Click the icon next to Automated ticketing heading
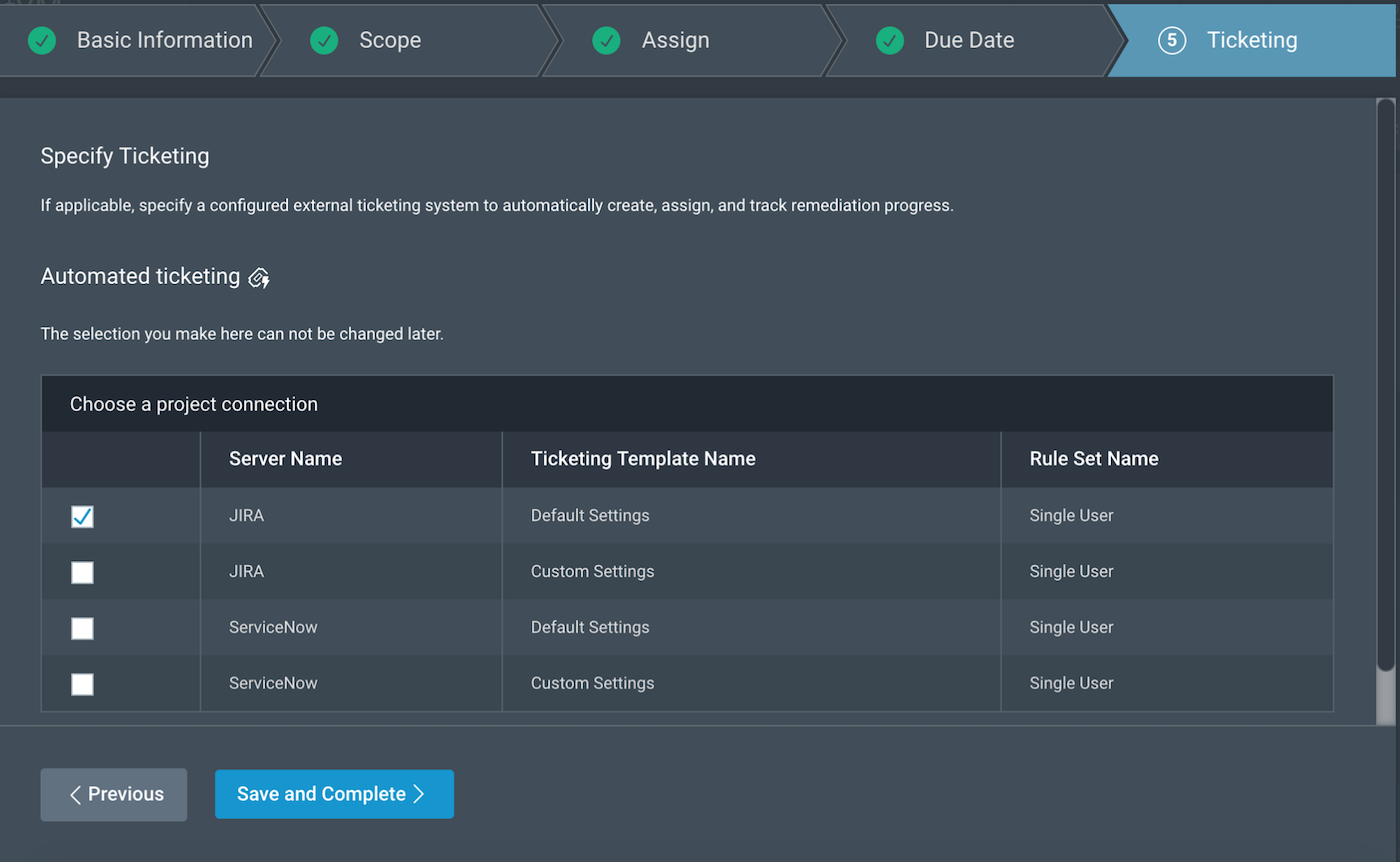 click(259, 278)
